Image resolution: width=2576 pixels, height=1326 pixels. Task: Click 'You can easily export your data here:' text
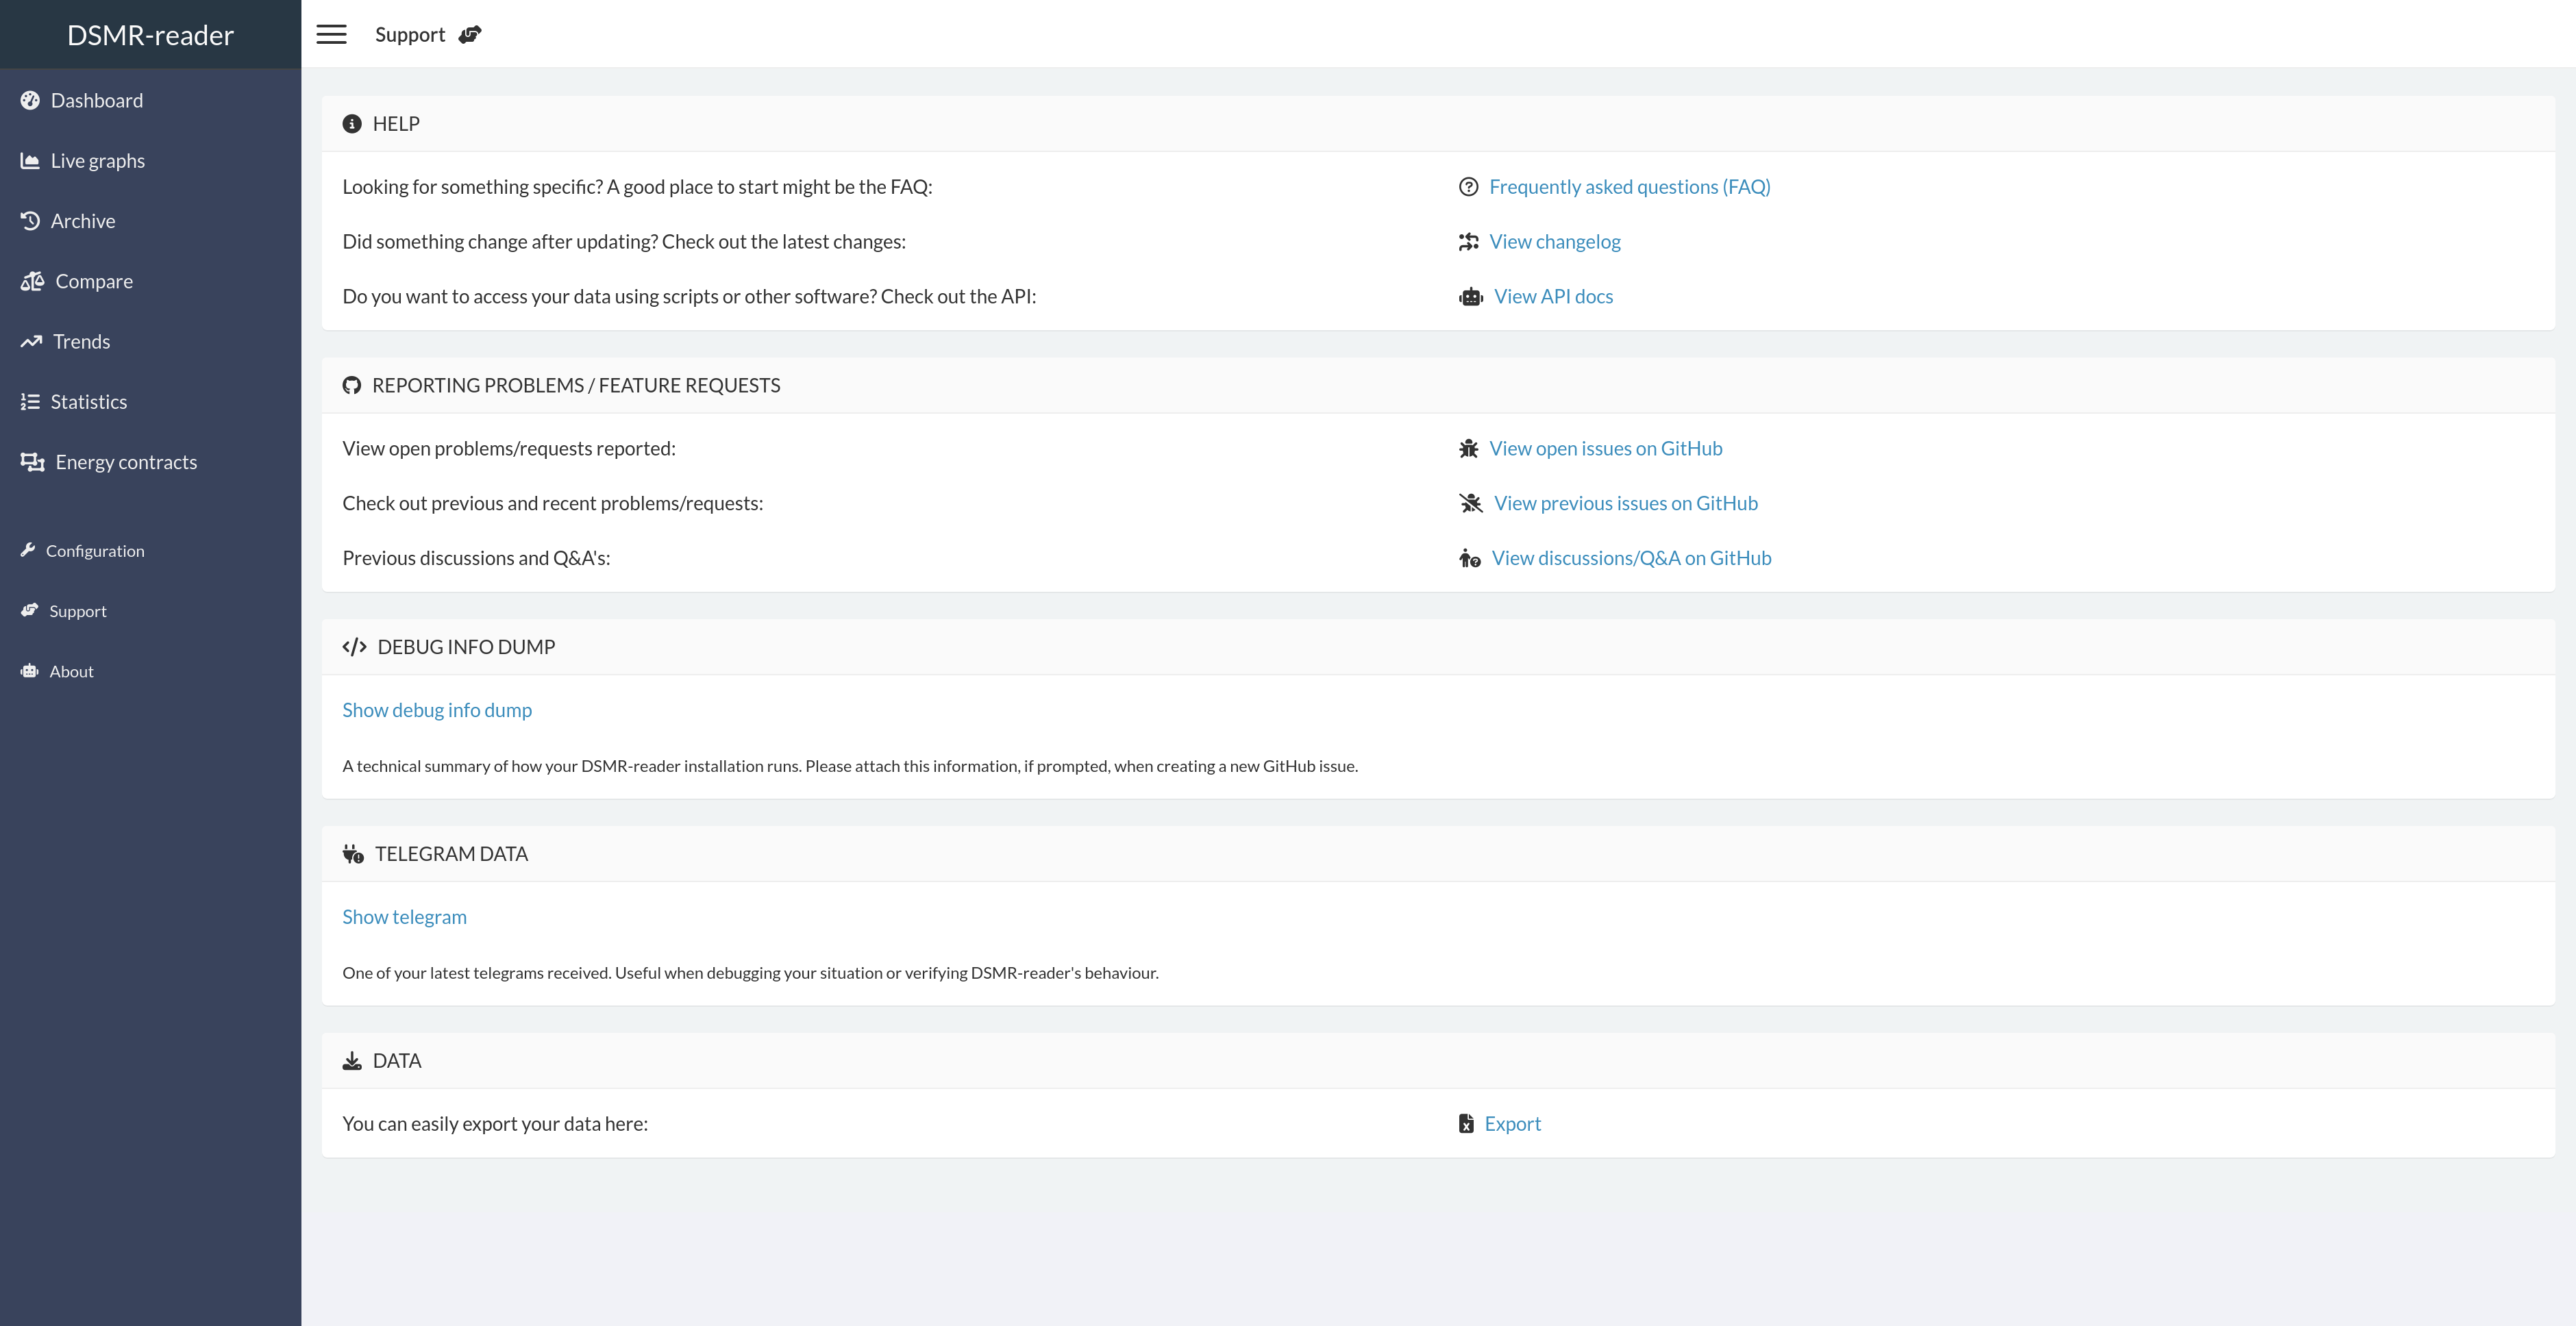[x=495, y=1124]
